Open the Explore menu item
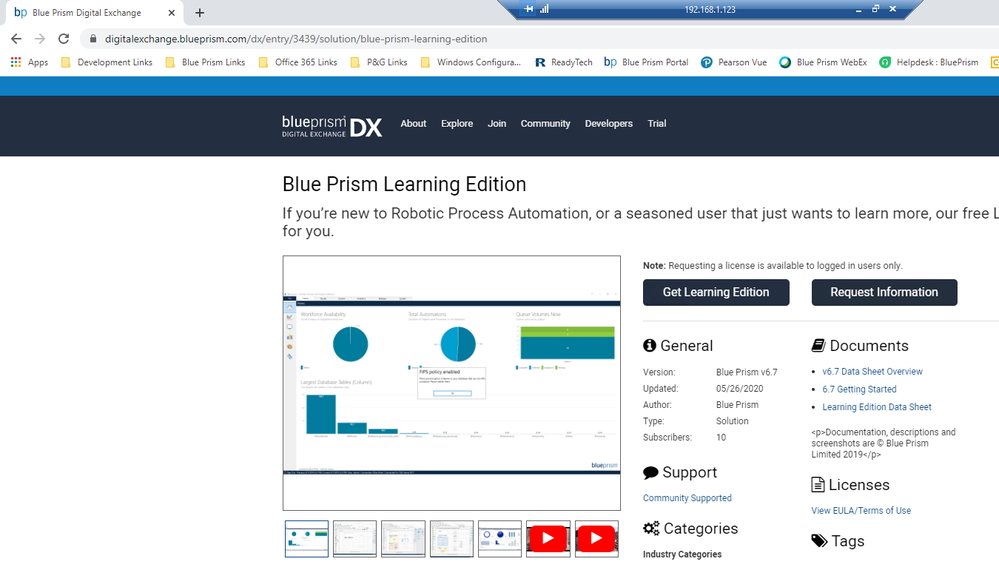The width and height of the screenshot is (999, 568). 457,124
